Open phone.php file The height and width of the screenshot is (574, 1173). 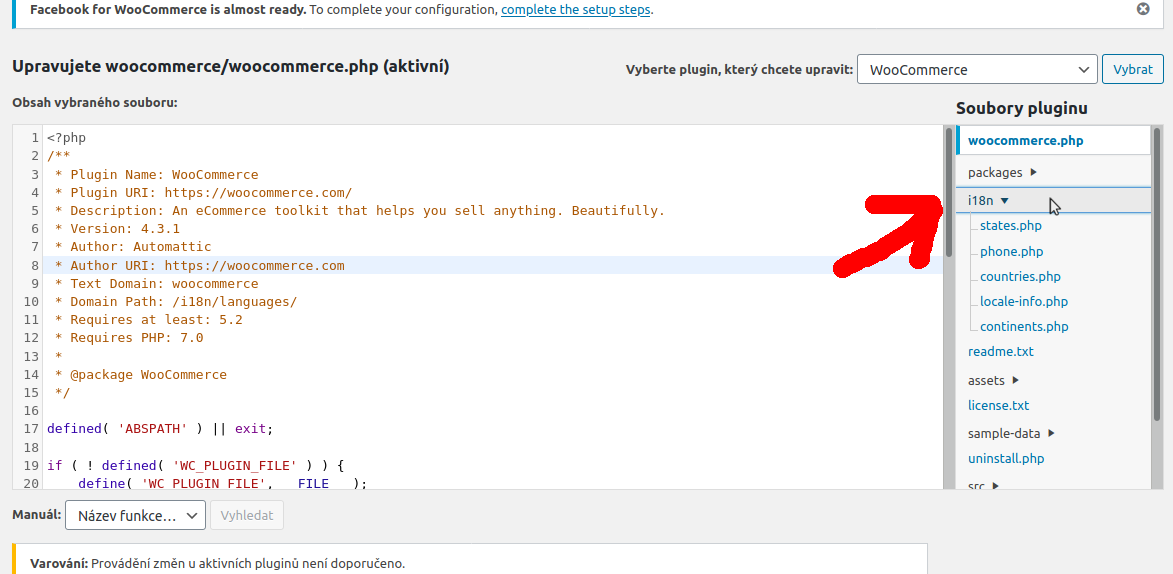[1011, 251]
